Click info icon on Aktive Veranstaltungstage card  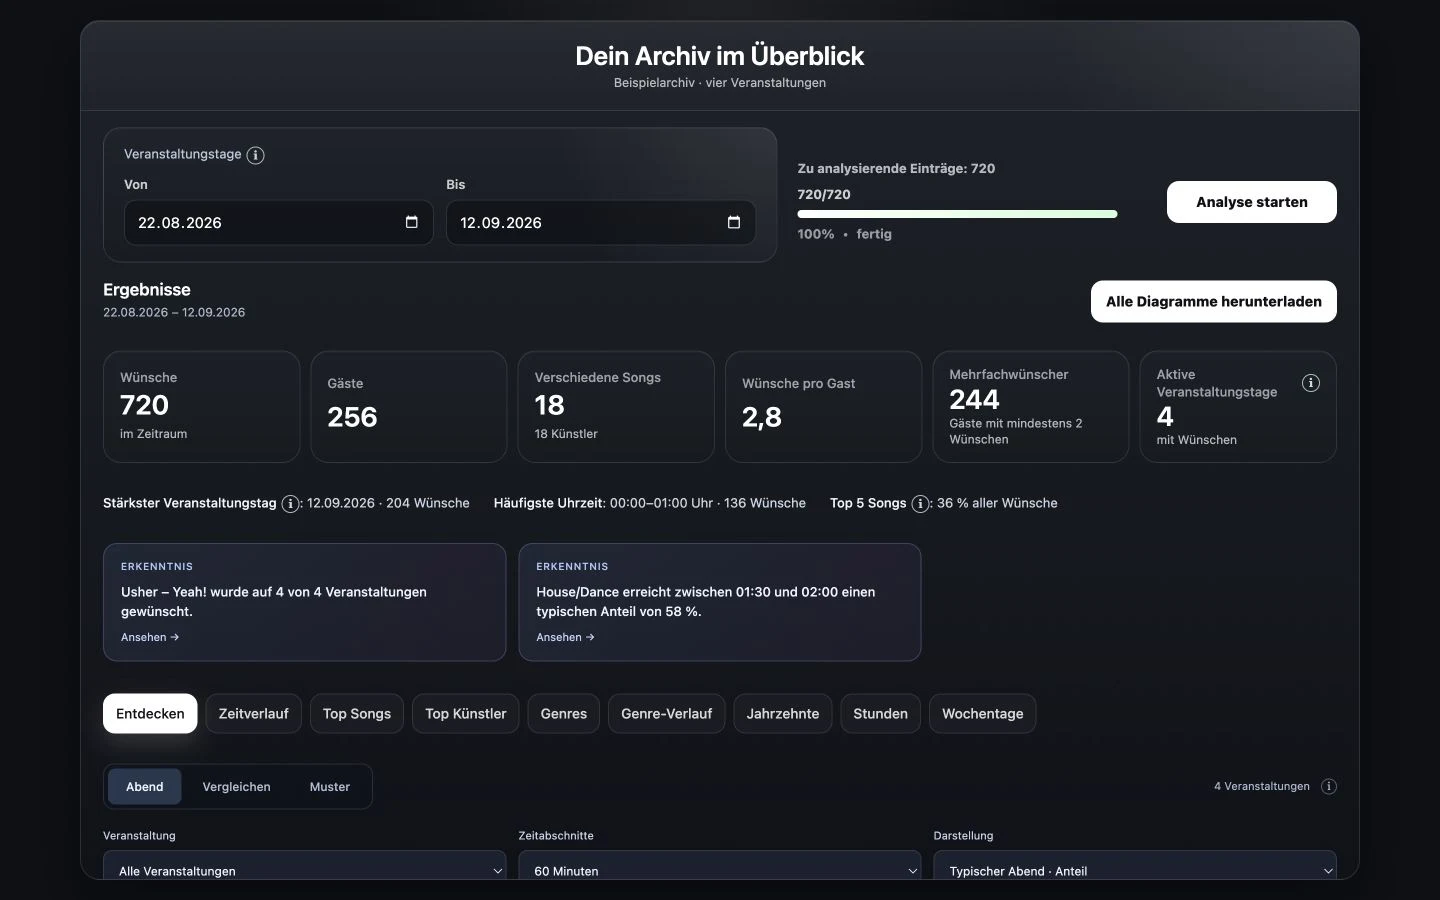[1311, 383]
